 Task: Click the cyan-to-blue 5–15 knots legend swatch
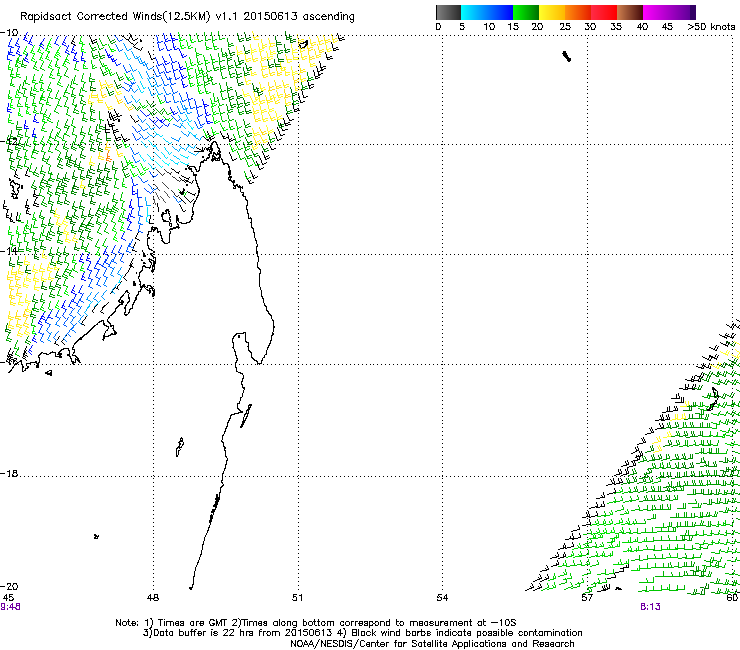pyautogui.click(x=487, y=12)
